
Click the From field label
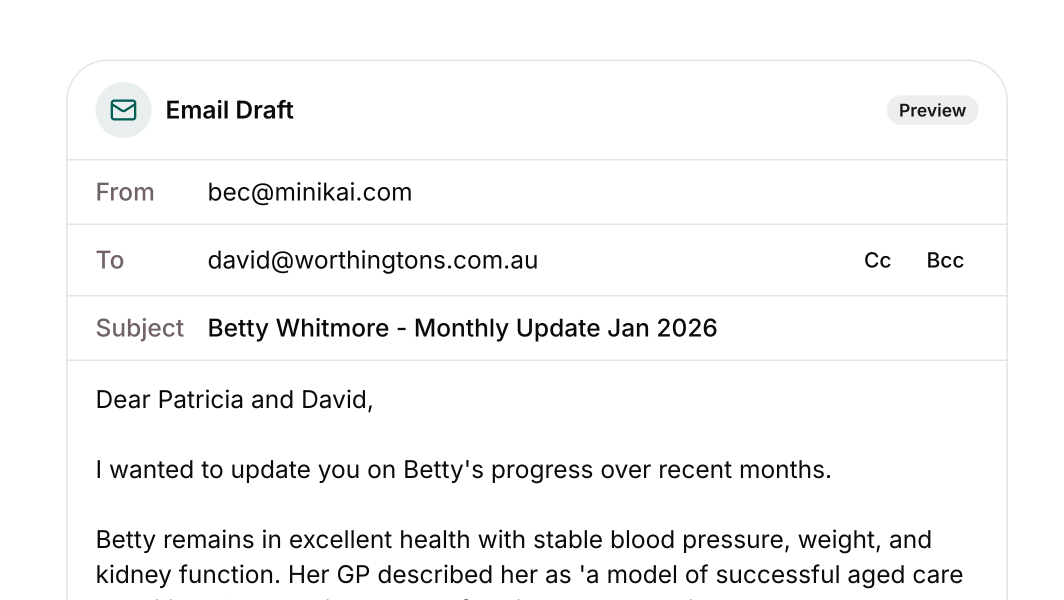click(125, 192)
